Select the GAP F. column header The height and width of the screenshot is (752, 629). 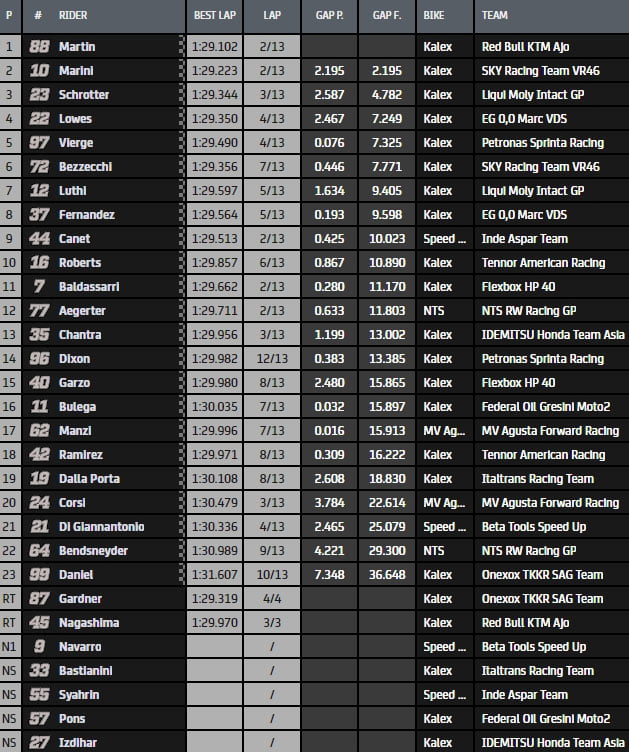386,16
